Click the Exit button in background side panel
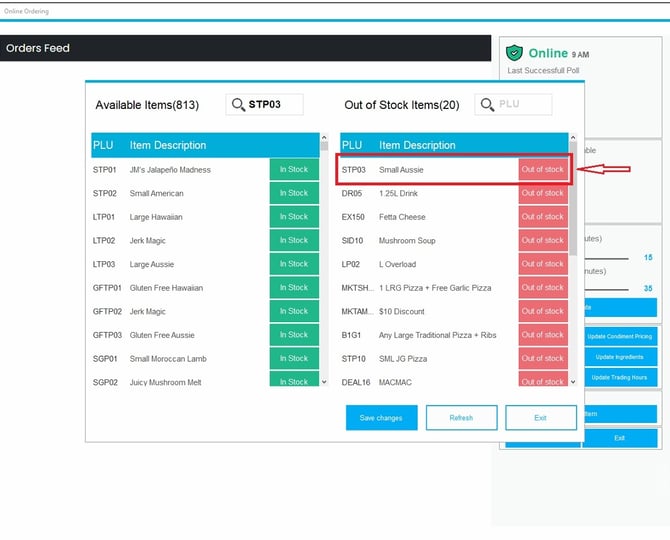This screenshot has height=540, width=670. (620, 438)
